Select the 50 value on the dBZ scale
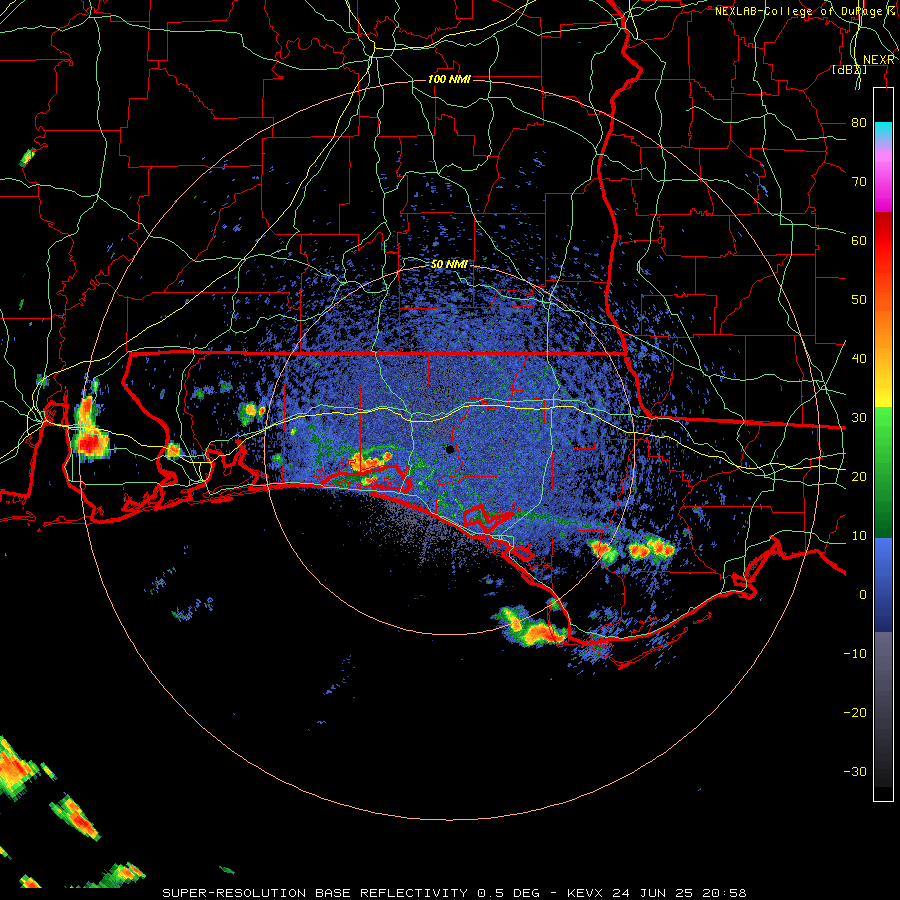This screenshot has width=900, height=900. 859,300
